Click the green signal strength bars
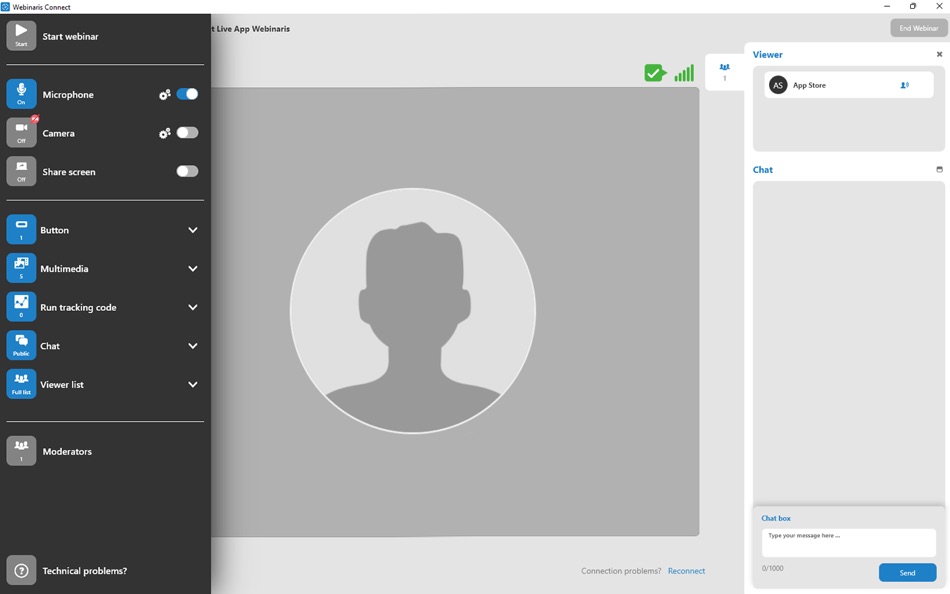Viewport: 950px width, 594px height. click(684, 73)
